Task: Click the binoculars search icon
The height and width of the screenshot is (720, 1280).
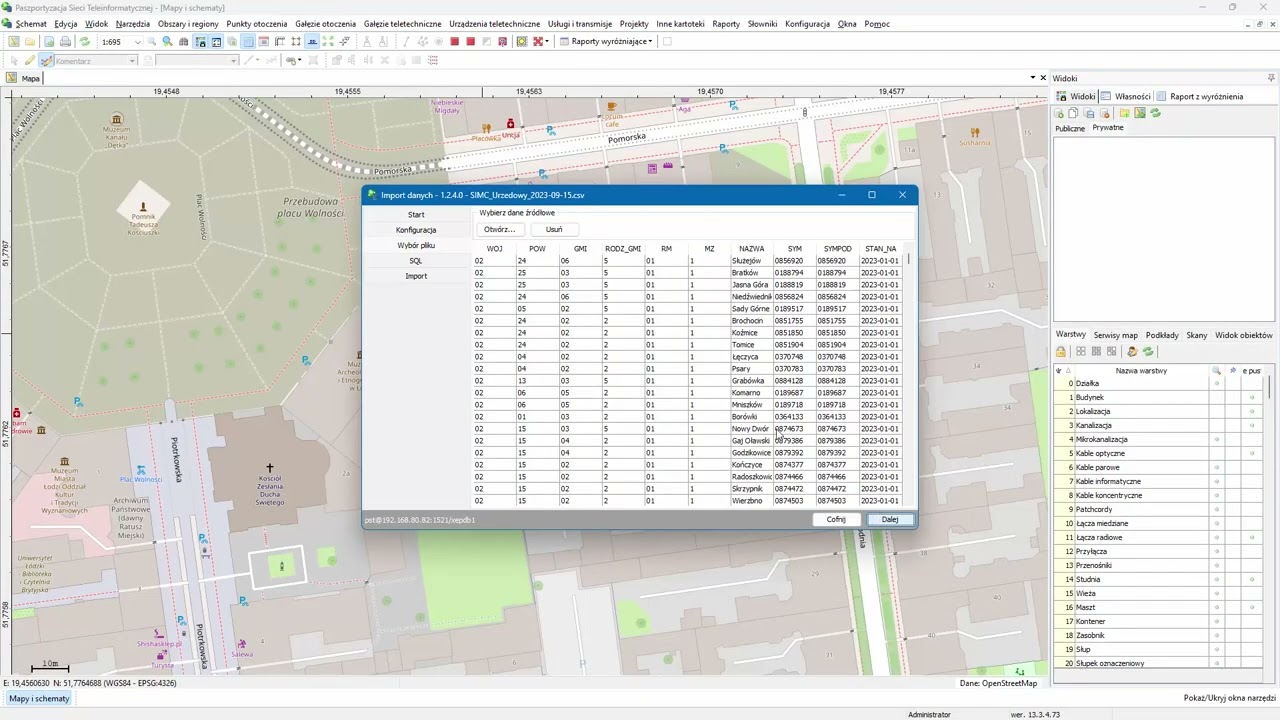Action: pos(183,42)
